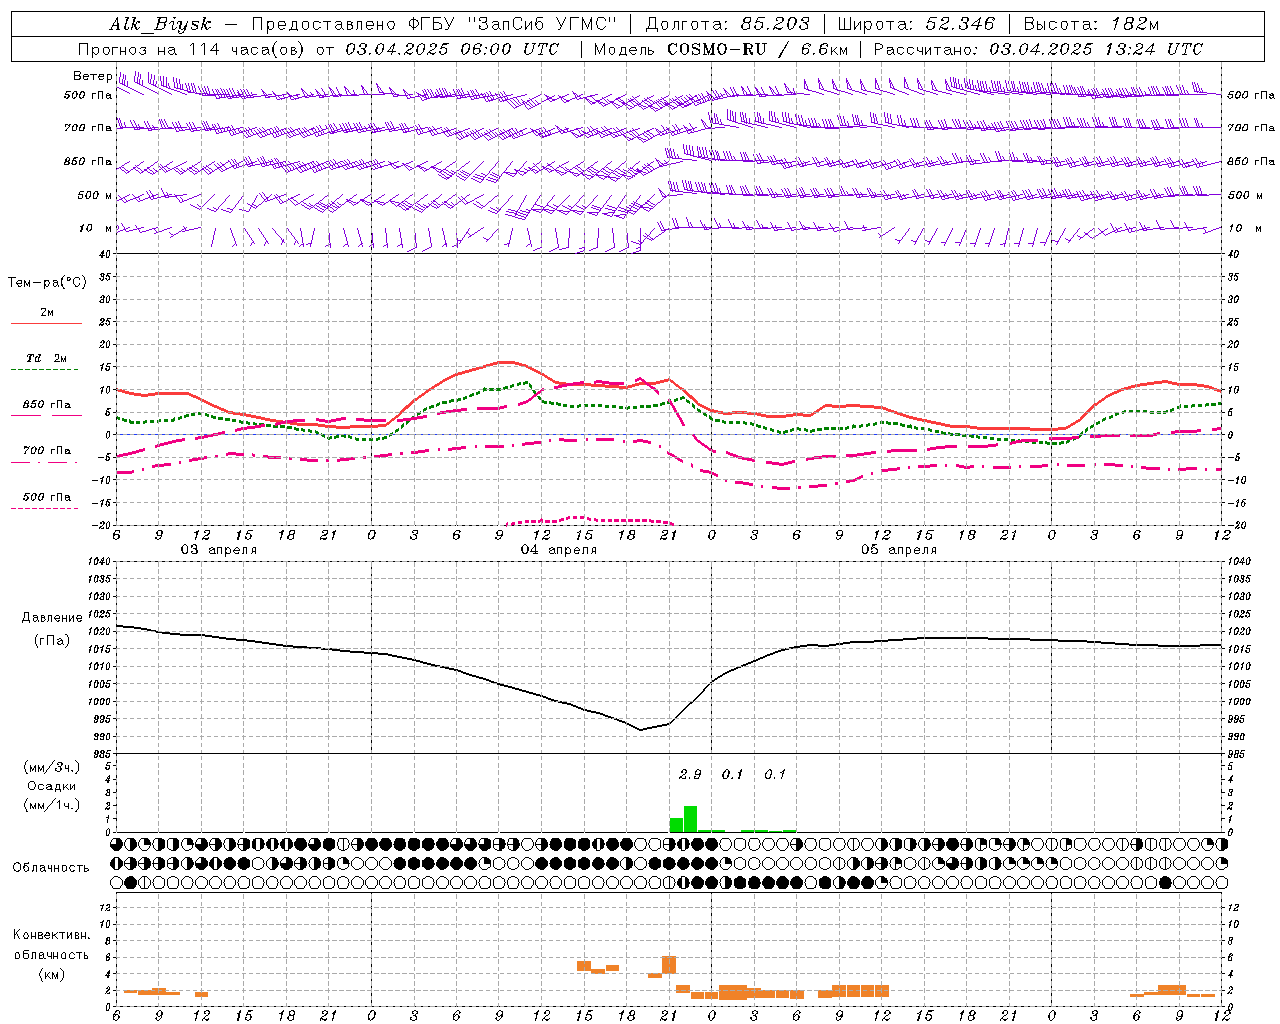Select the Давление pressure panel title

pos(52,618)
